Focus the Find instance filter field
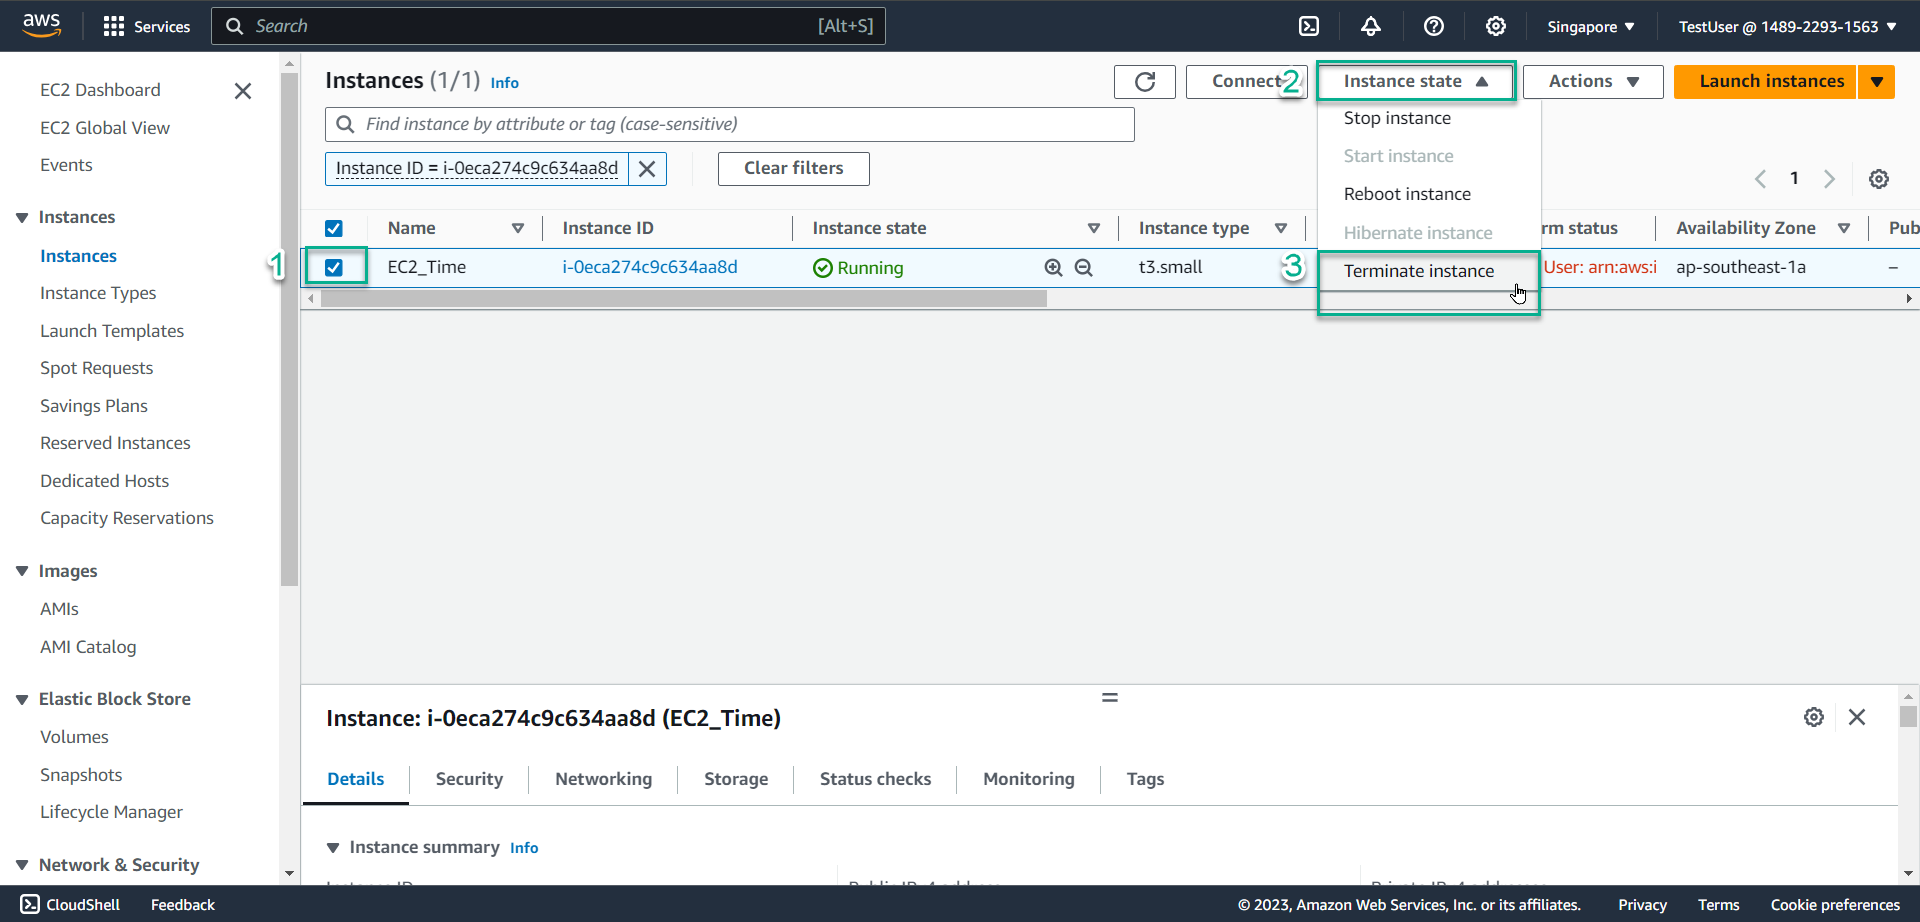Viewport: 1920px width, 922px height. (730, 124)
